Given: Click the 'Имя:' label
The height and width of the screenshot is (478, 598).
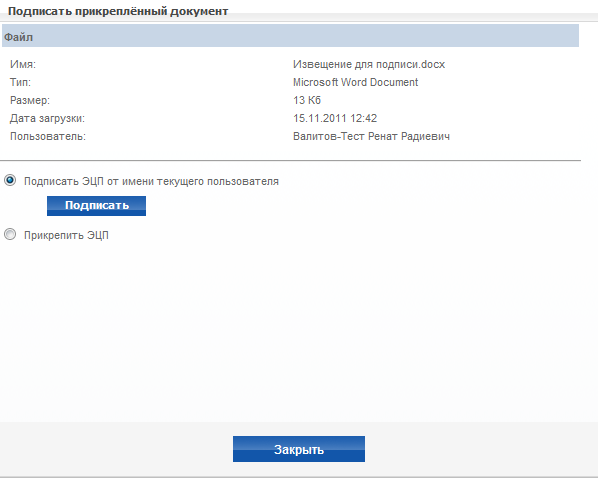Looking at the screenshot, I should 23,64.
